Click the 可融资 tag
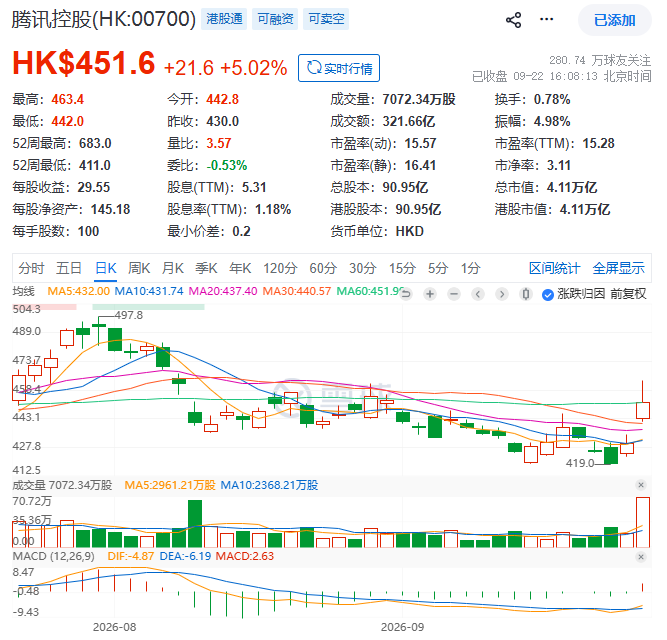 275,19
